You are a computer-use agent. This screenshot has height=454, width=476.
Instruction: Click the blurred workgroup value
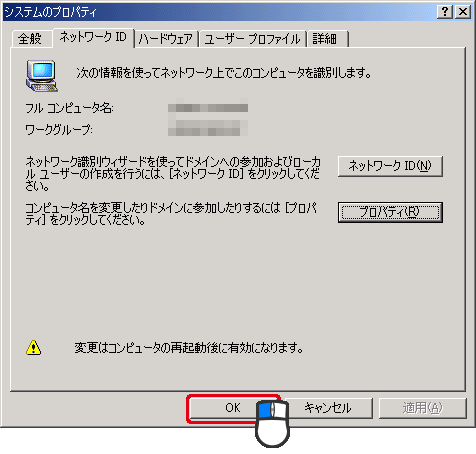pyautogui.click(x=208, y=129)
